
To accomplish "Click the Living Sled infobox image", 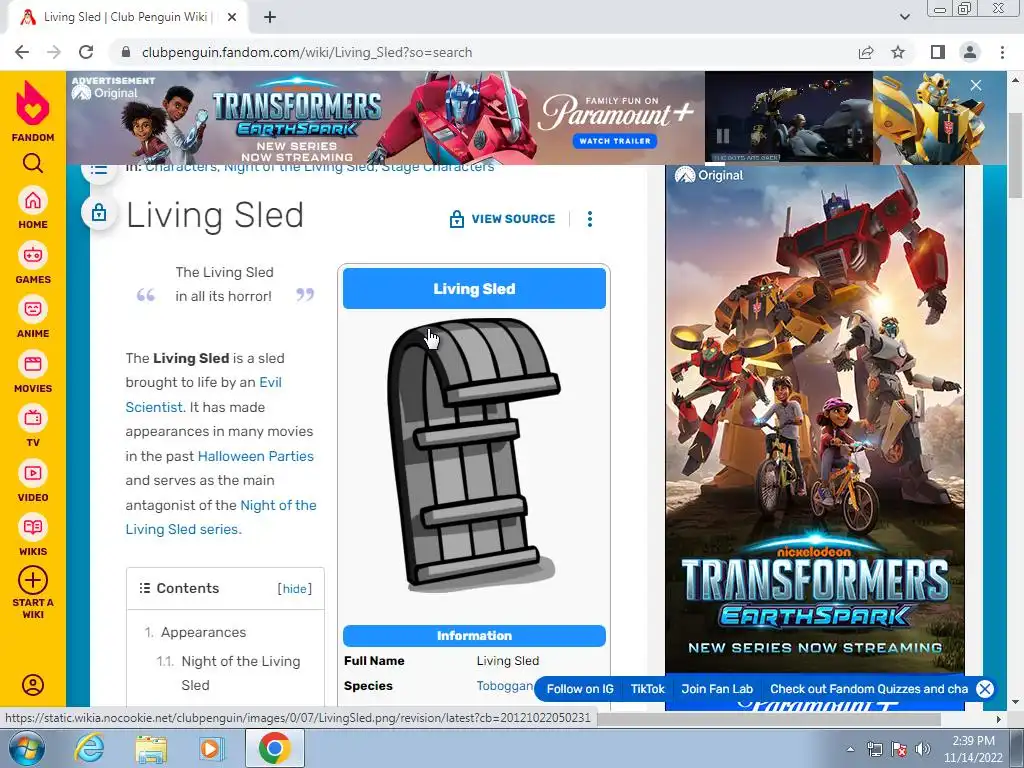I will [x=473, y=455].
